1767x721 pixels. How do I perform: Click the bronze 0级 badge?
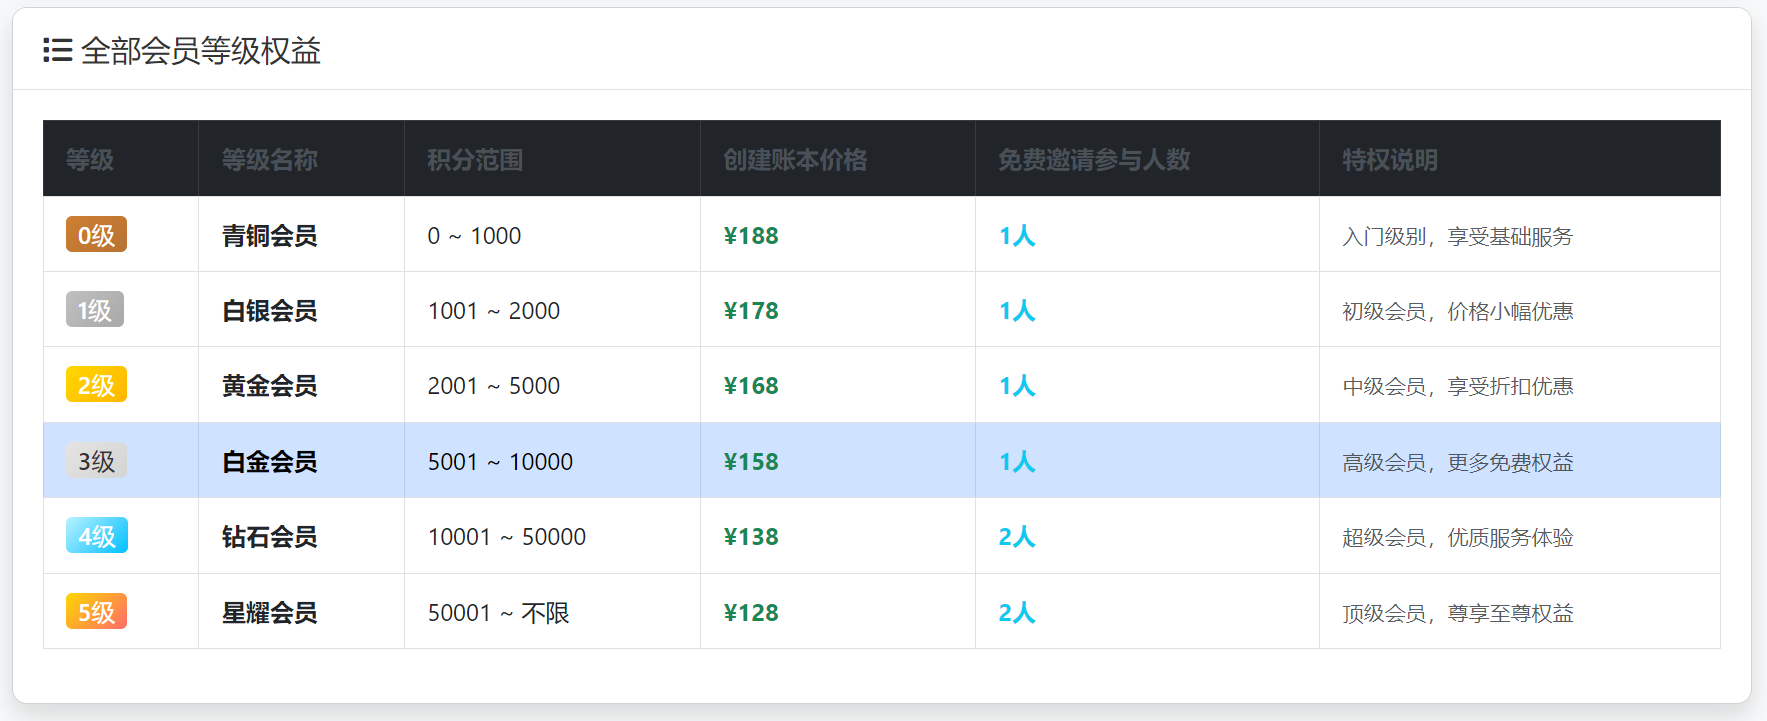[96, 234]
